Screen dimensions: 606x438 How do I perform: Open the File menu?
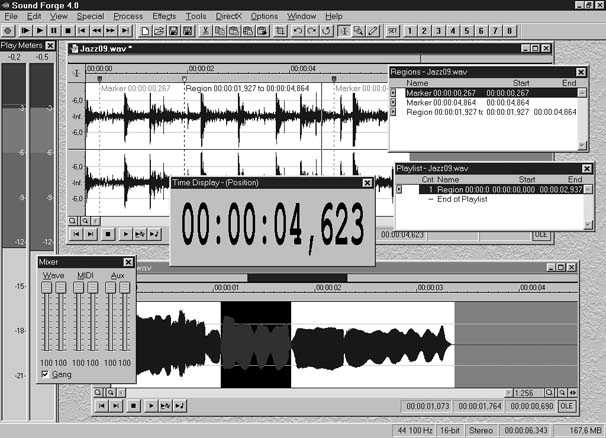(x=11, y=16)
